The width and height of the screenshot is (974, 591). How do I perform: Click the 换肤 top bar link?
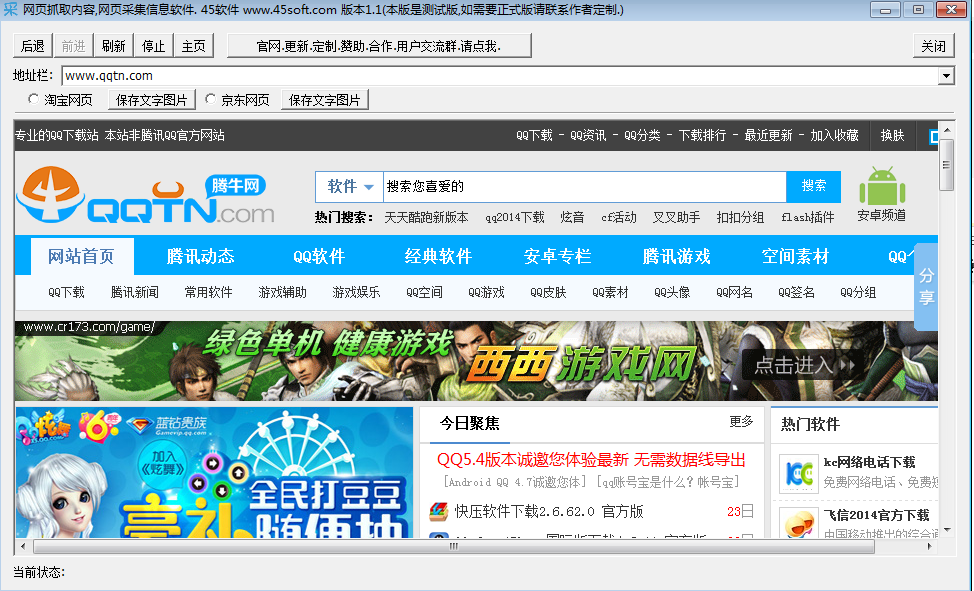[892, 135]
